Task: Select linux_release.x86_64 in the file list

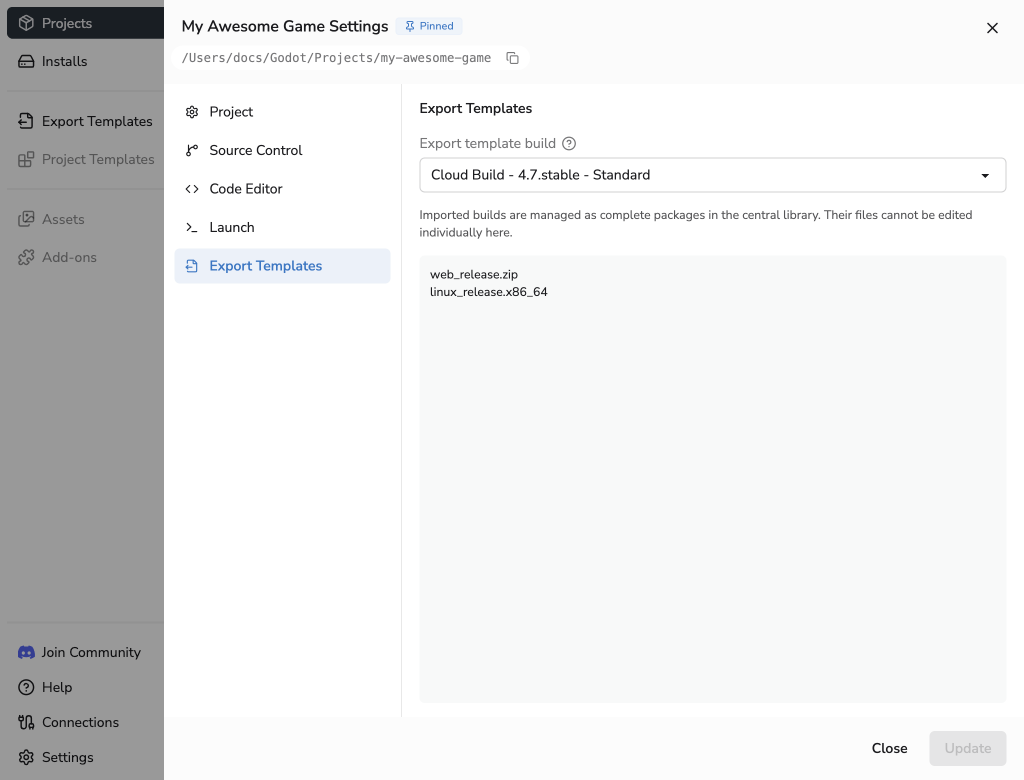Action: [488, 292]
